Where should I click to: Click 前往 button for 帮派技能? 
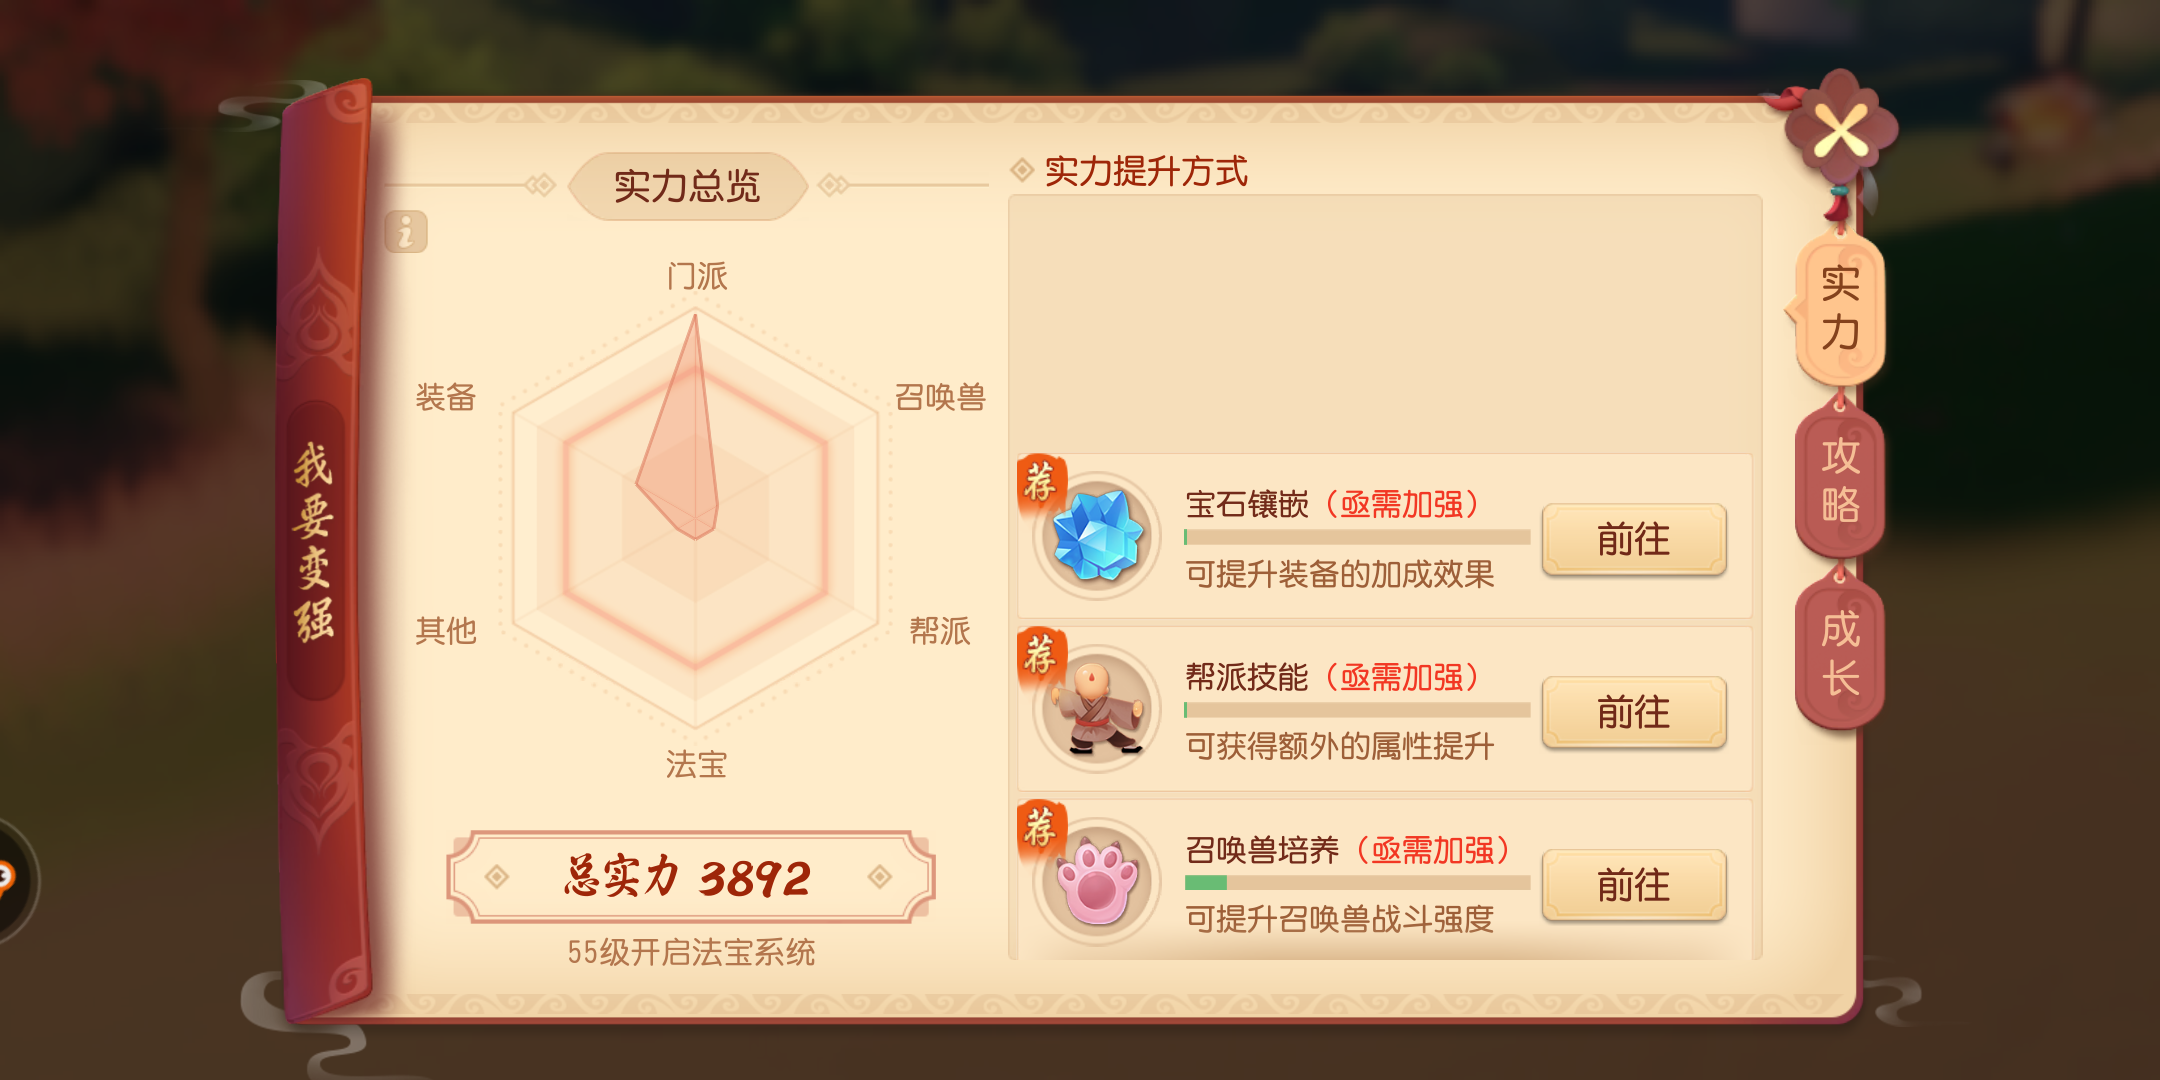pos(1634,713)
